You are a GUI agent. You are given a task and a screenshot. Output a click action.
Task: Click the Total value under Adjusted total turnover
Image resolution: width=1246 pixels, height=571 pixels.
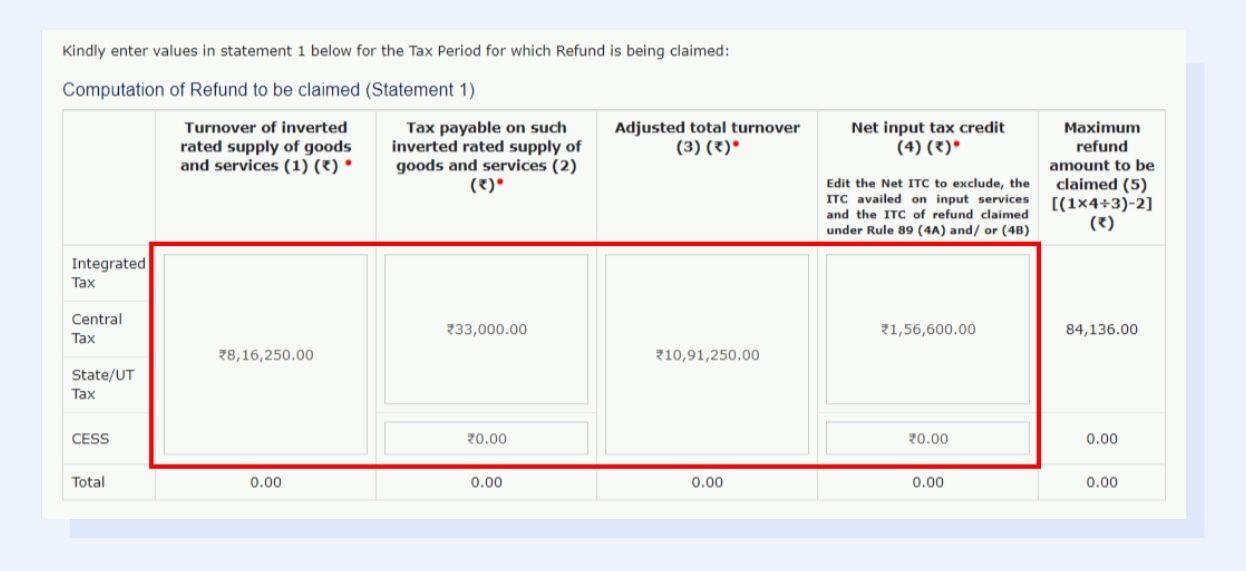pos(706,482)
